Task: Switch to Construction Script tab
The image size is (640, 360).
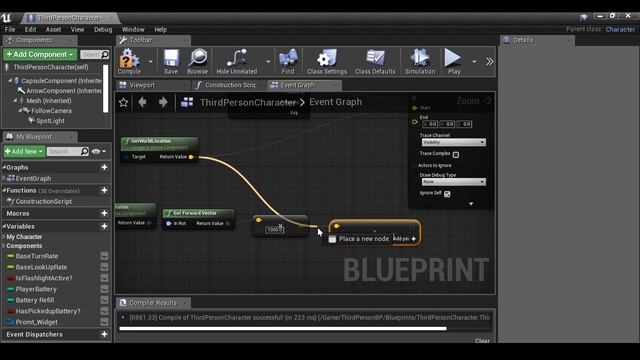Action: click(x=228, y=85)
